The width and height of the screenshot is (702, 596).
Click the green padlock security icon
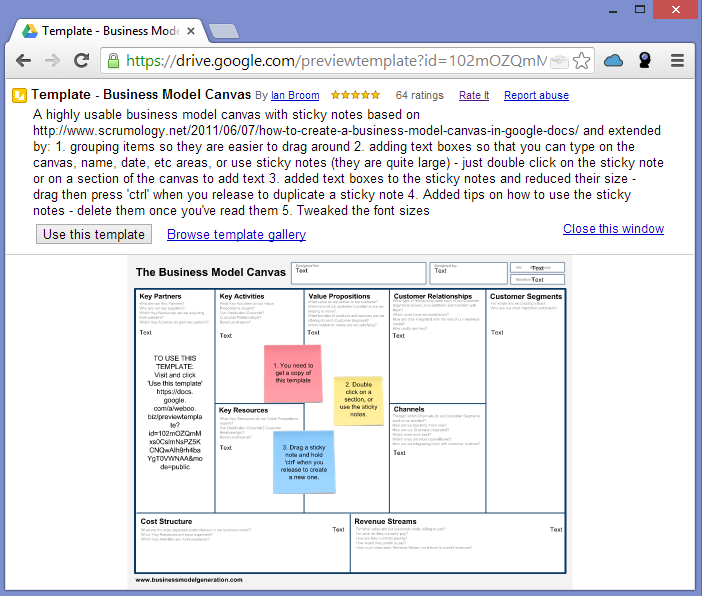(x=114, y=60)
